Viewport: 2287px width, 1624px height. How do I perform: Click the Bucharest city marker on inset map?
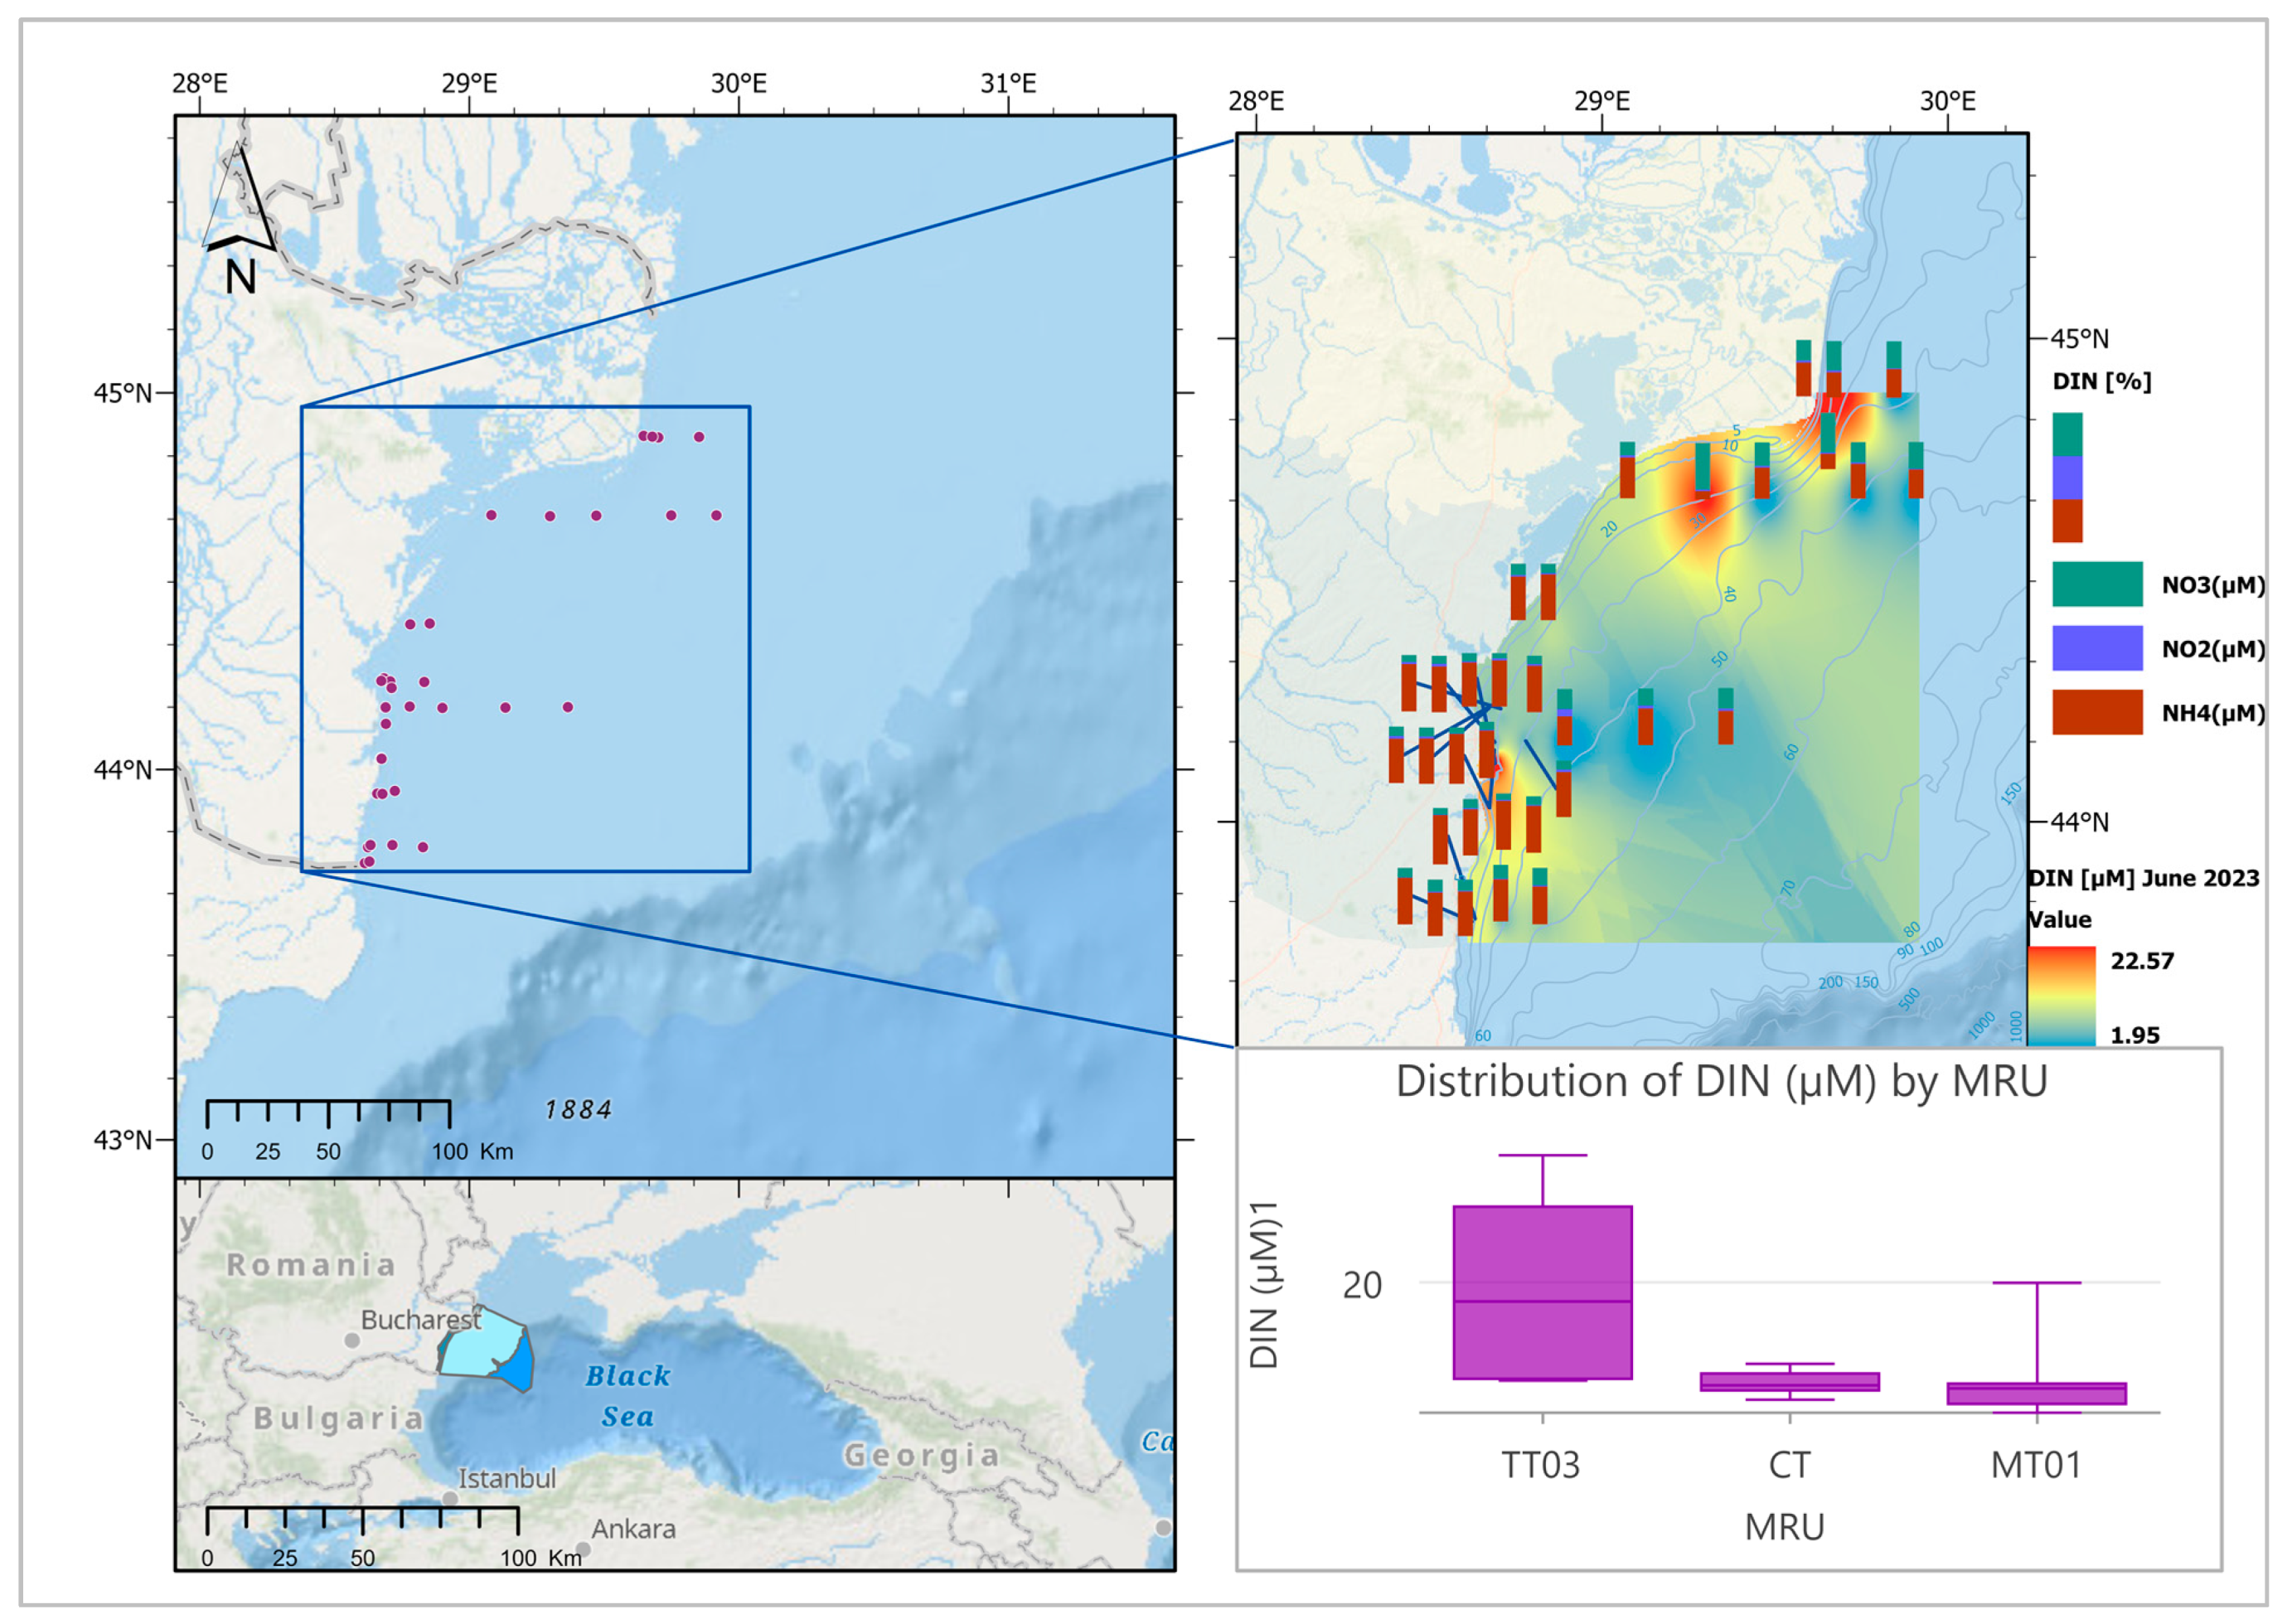(352, 1340)
